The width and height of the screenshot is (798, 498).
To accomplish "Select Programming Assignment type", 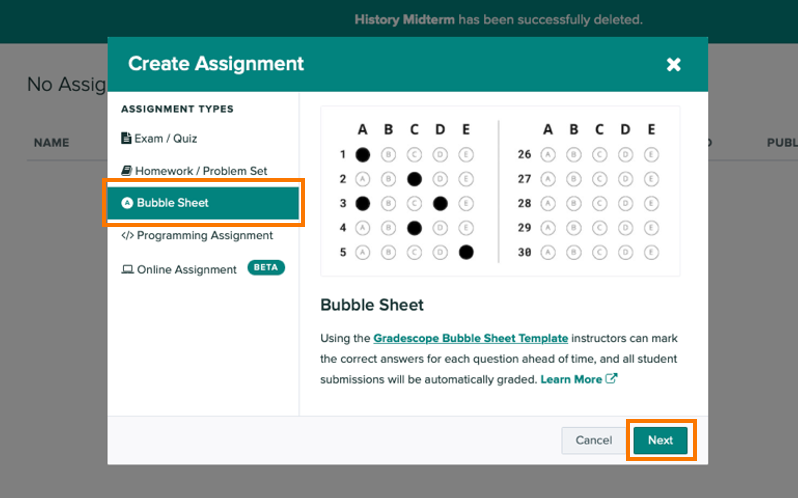I will (x=197, y=236).
